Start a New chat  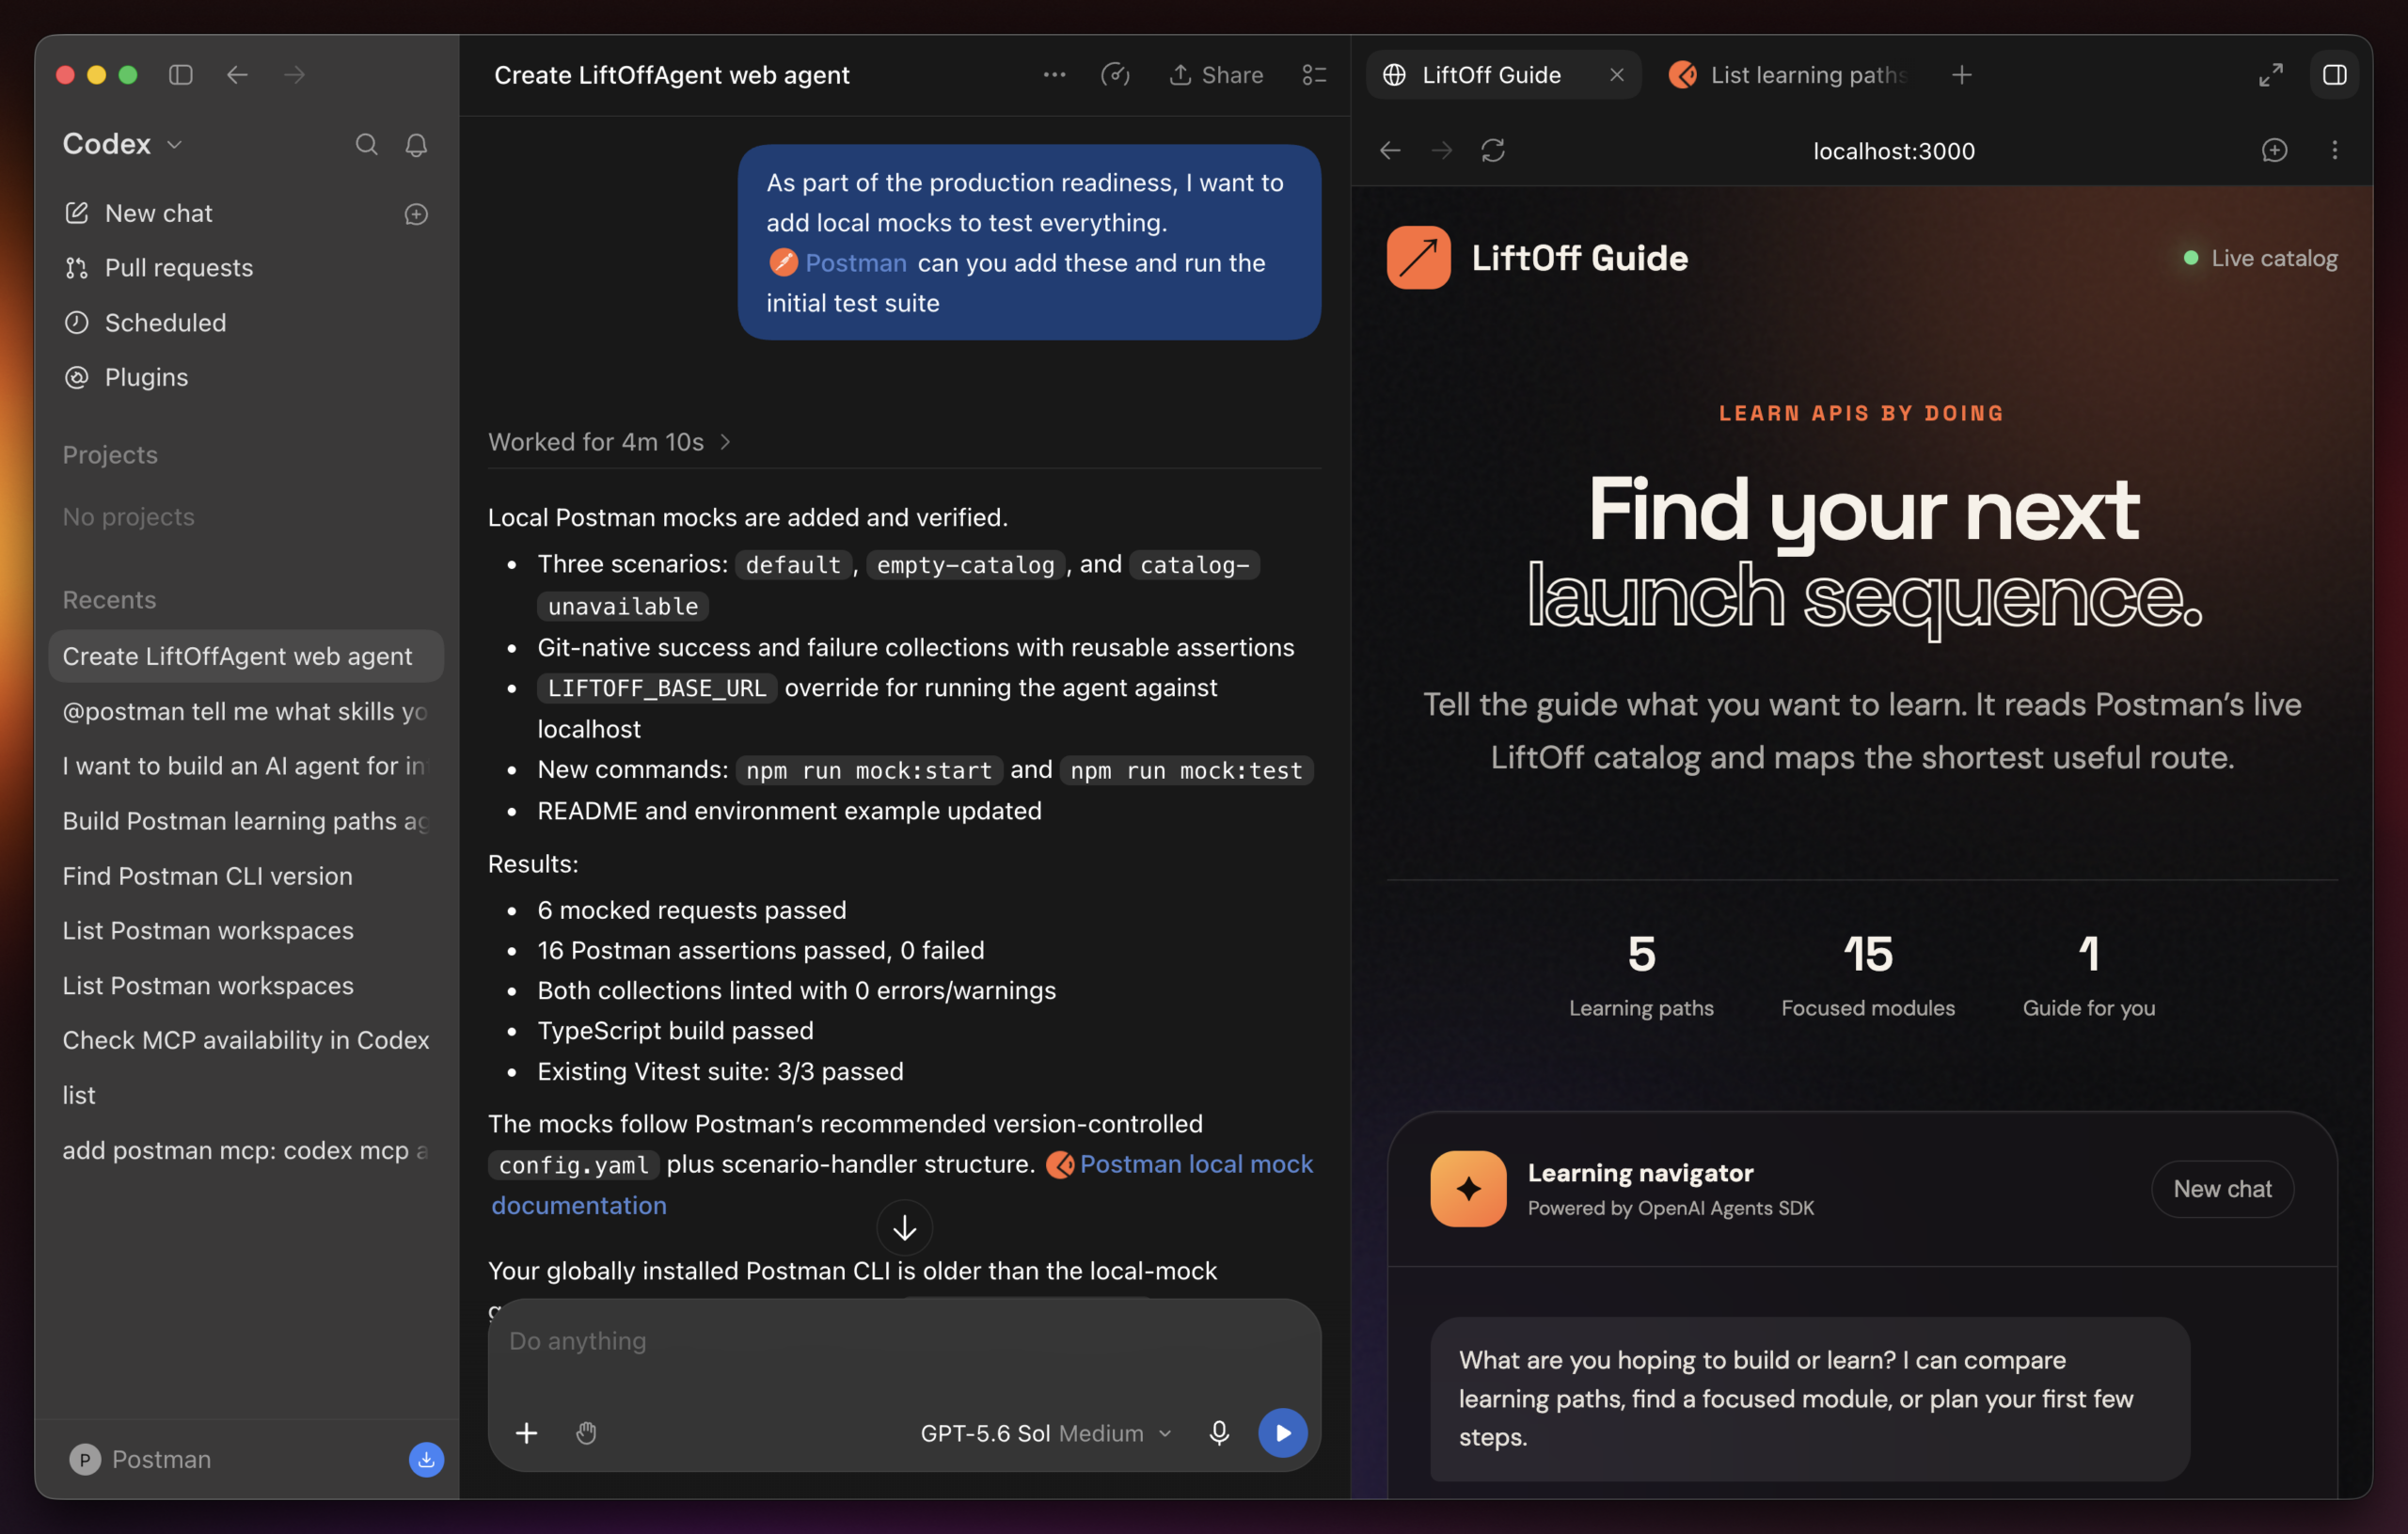(x=138, y=213)
